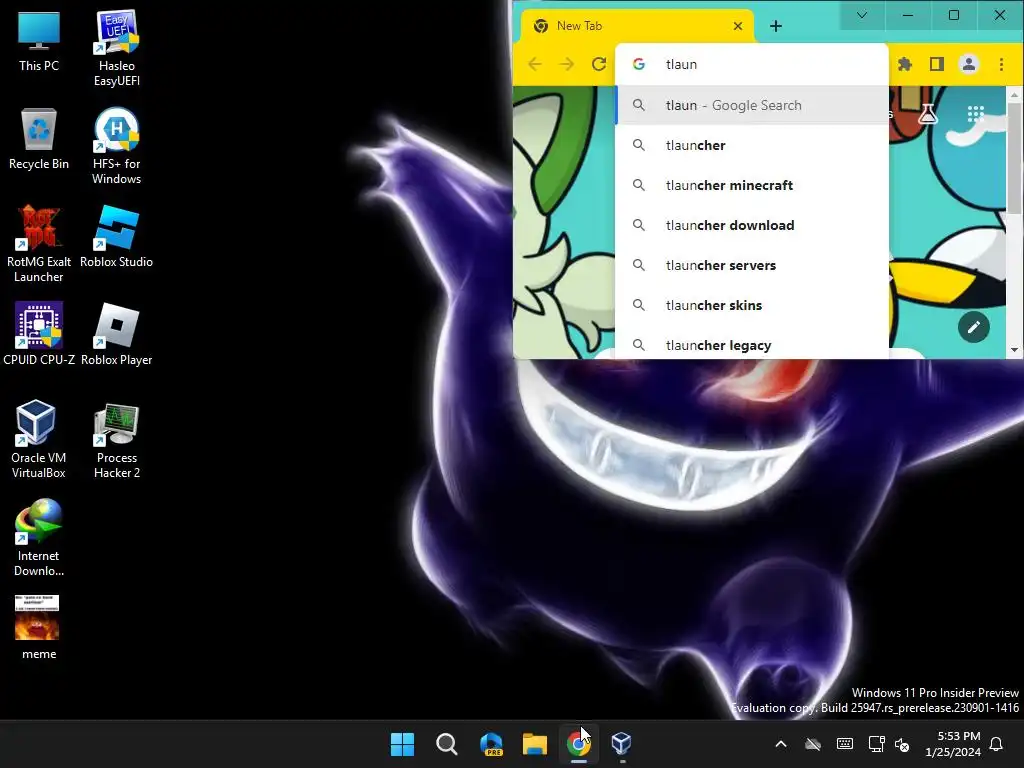Click the Chrome taskbar icon
Viewport: 1024px width, 768px height.
click(578, 744)
